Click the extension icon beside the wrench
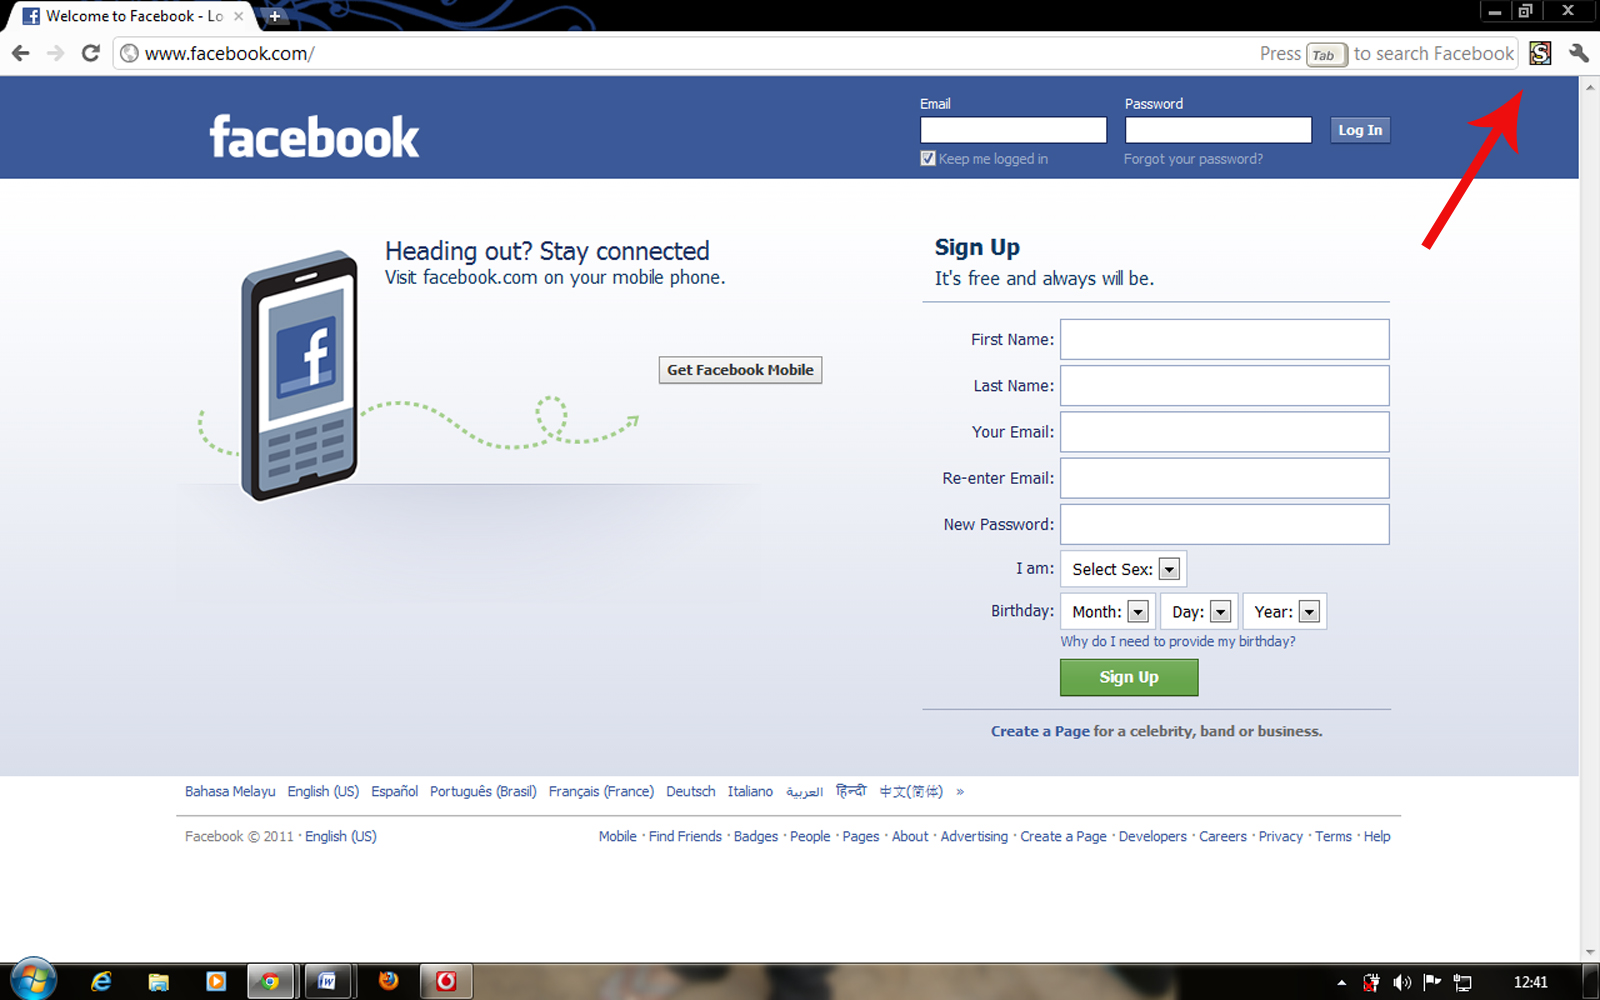 point(1540,53)
